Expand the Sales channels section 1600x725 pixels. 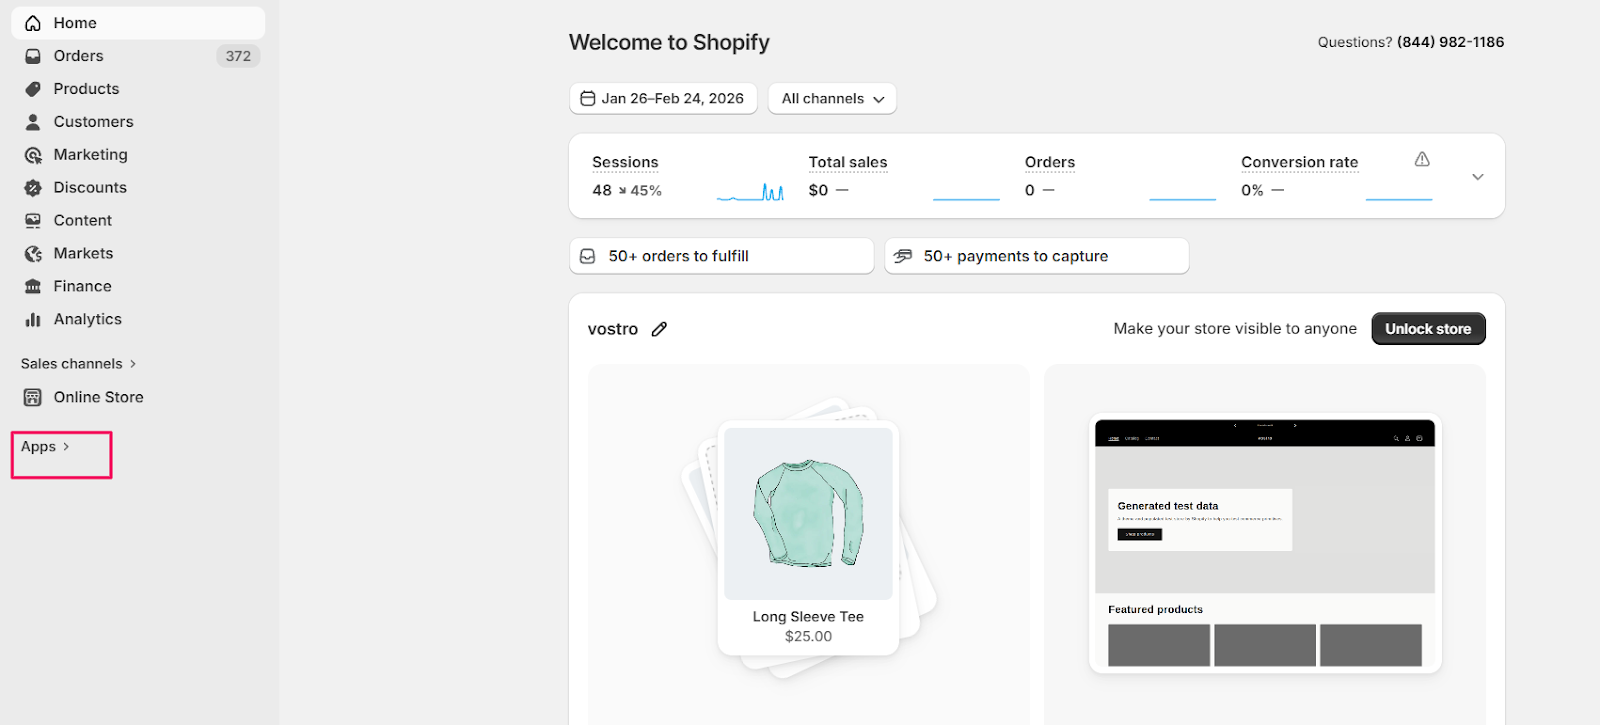78,364
